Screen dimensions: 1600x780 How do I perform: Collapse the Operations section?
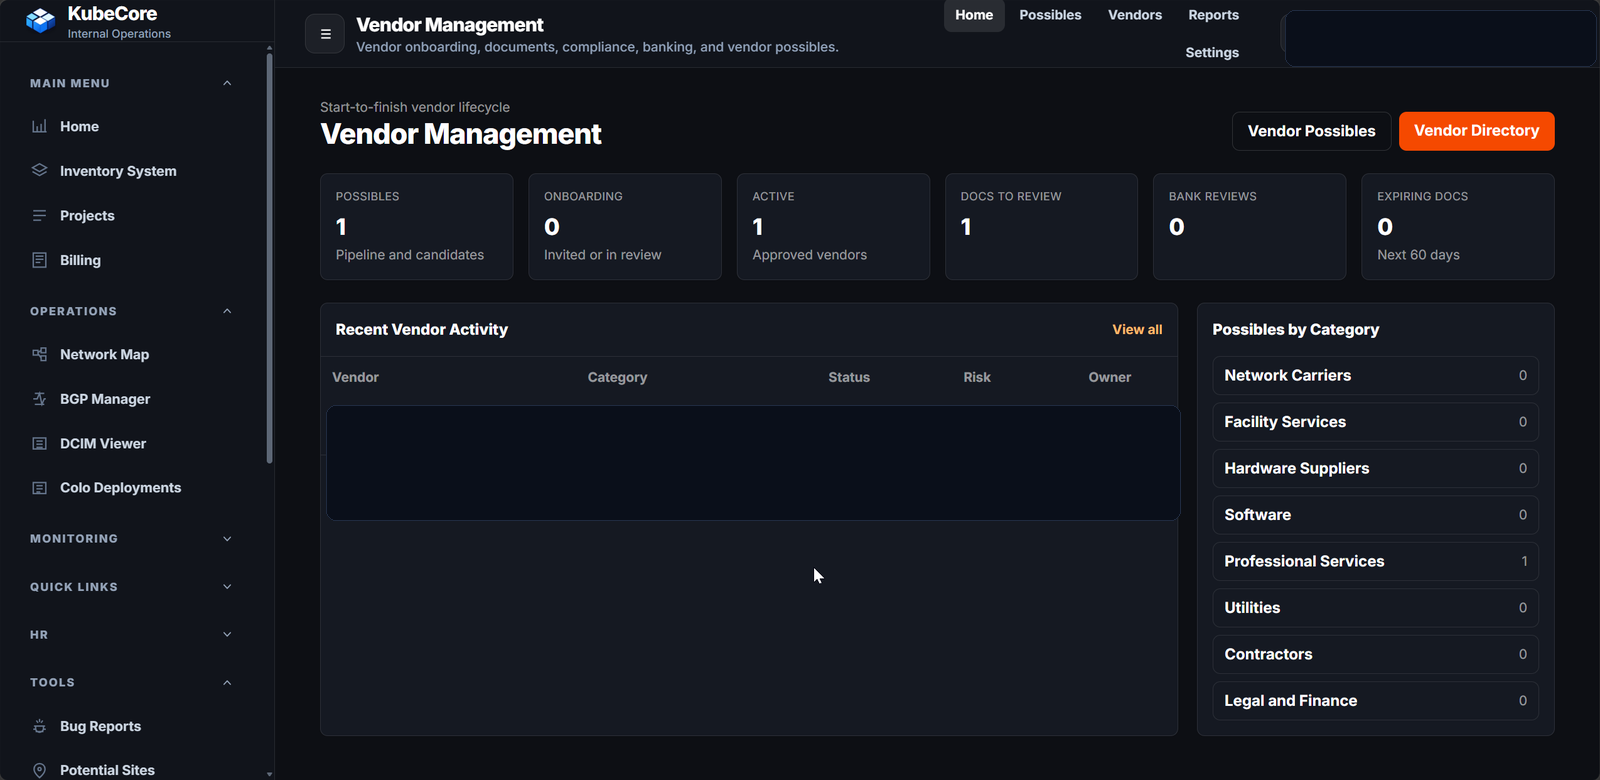point(227,311)
